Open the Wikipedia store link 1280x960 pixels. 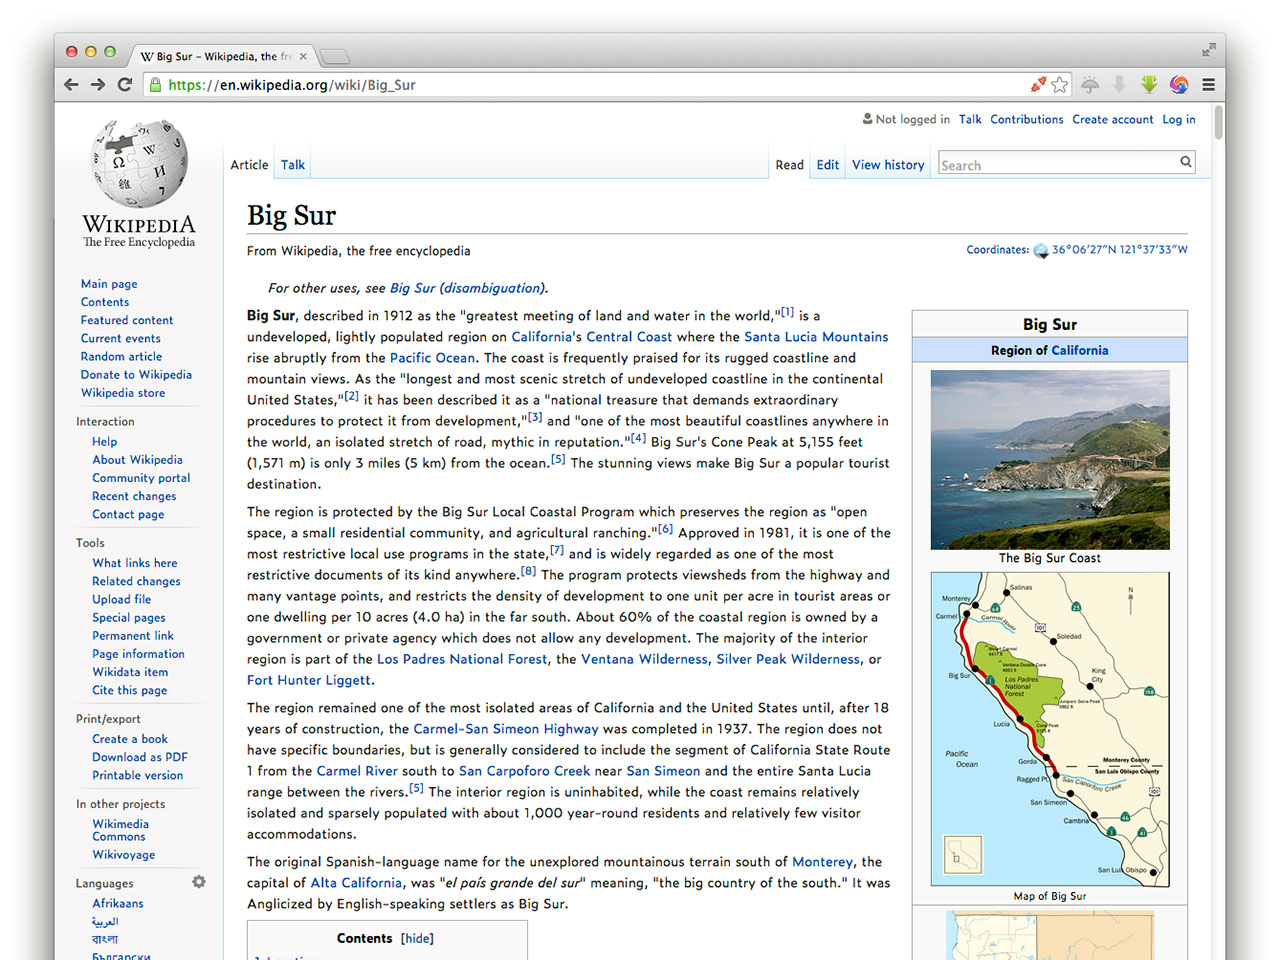click(123, 393)
